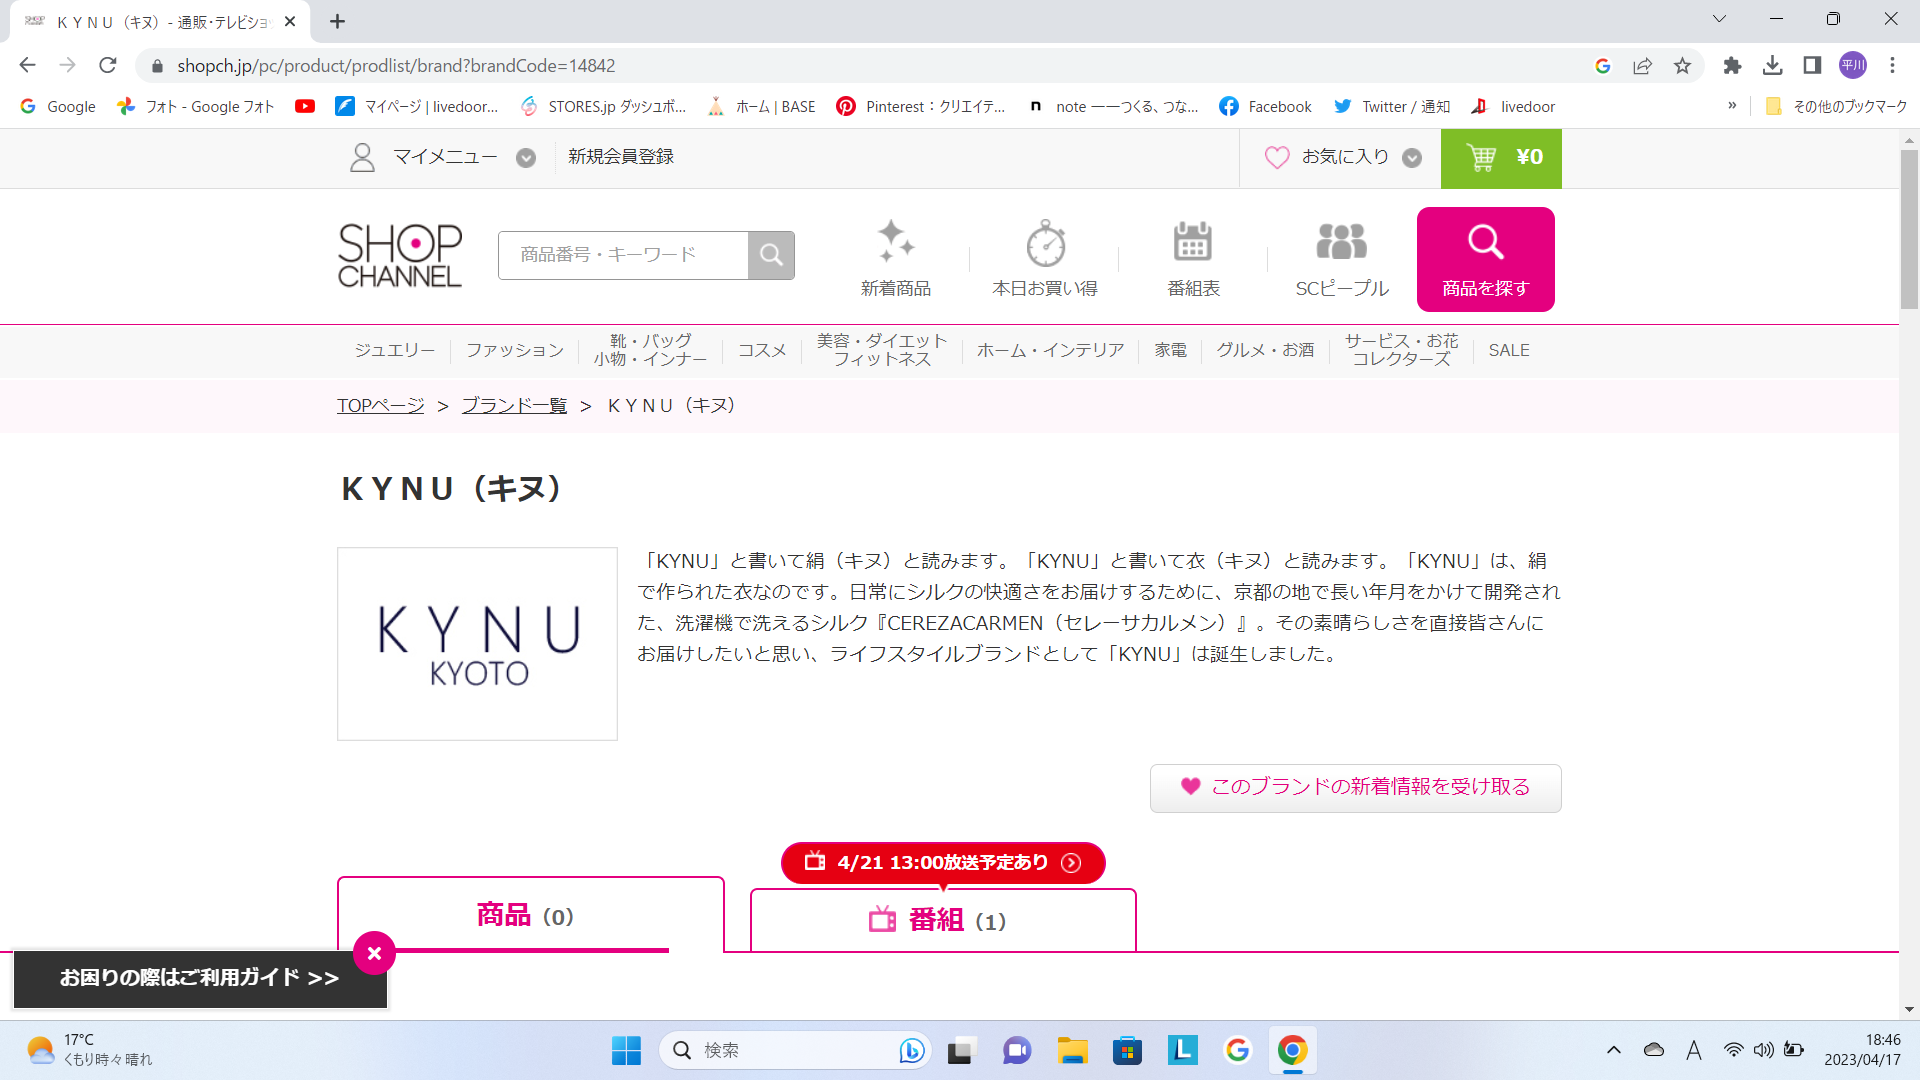The height and width of the screenshot is (1080, 1920).
Task: Click the KYNU KYOTO brand logo image
Action: coord(477,644)
